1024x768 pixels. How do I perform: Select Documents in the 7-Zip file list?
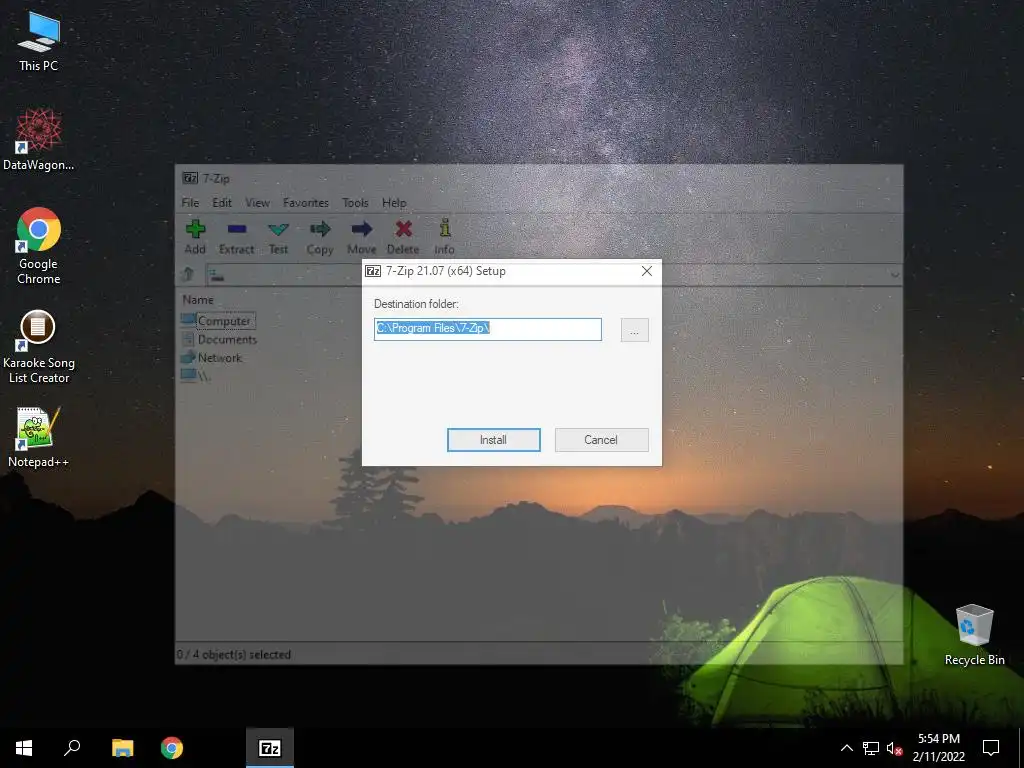pos(227,340)
